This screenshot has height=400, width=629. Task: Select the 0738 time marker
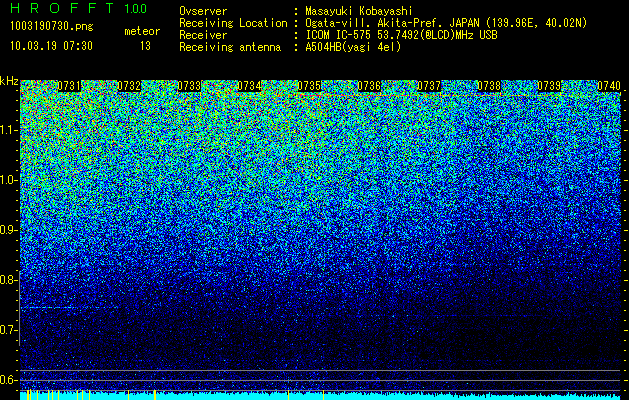(489, 86)
